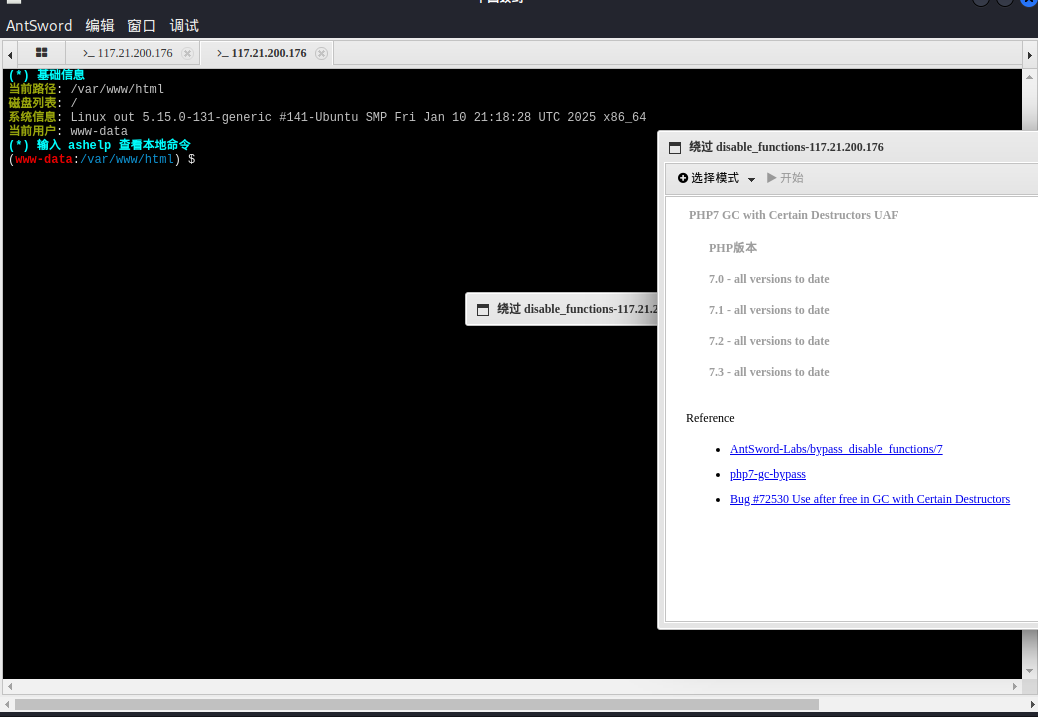
Task: Close the active 117.21.200.176 tab
Action: point(321,54)
